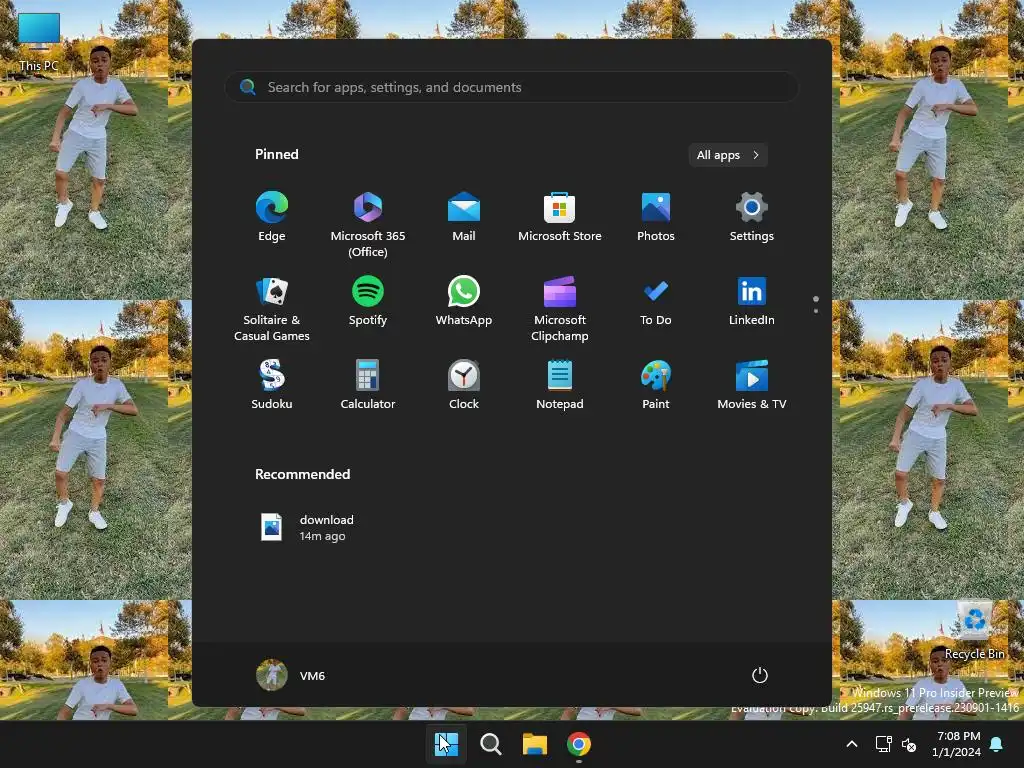Click the Start menu search box
This screenshot has height=768, width=1024.
(511, 87)
